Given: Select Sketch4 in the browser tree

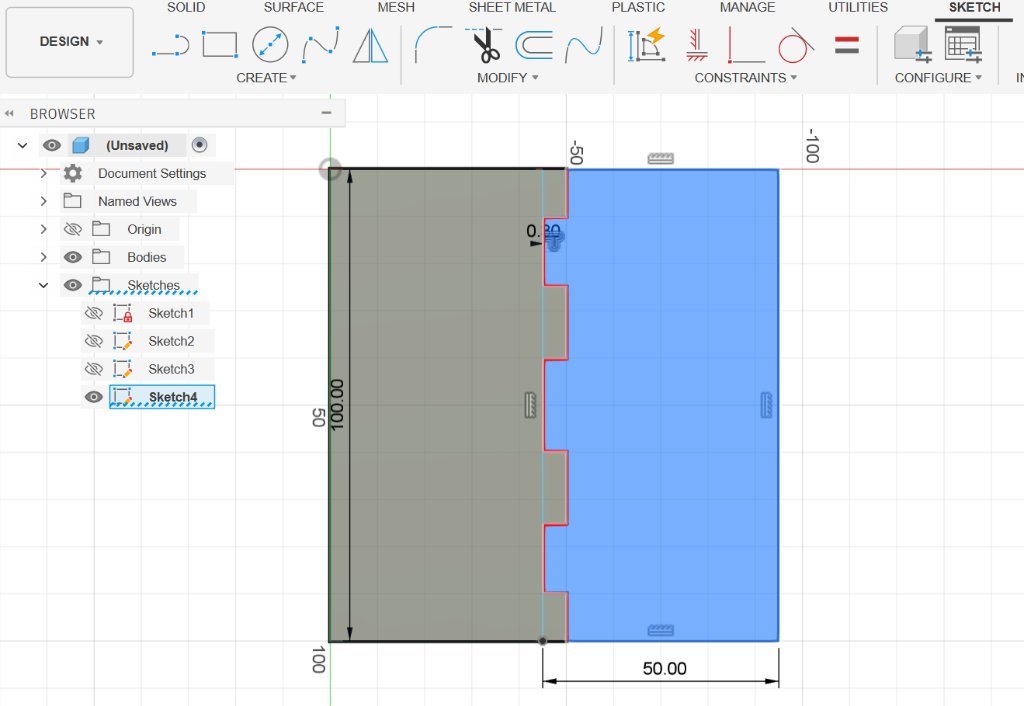Looking at the screenshot, I should tap(162, 397).
